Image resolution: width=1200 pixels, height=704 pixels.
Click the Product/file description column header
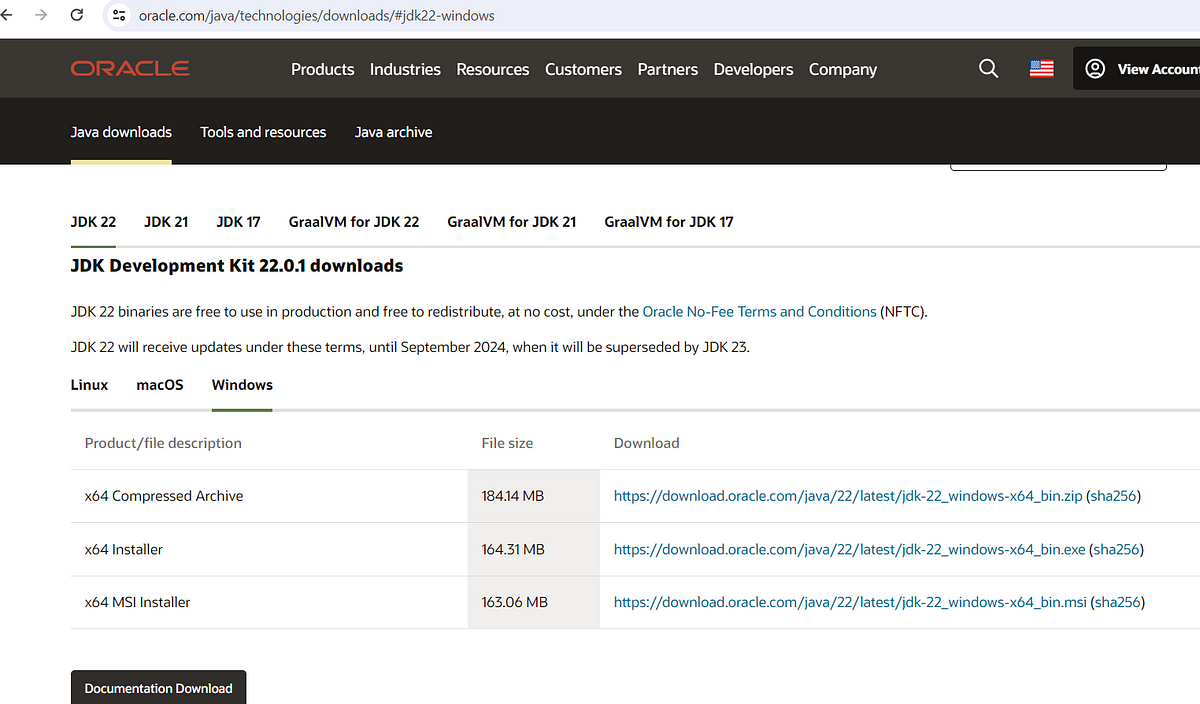[163, 443]
